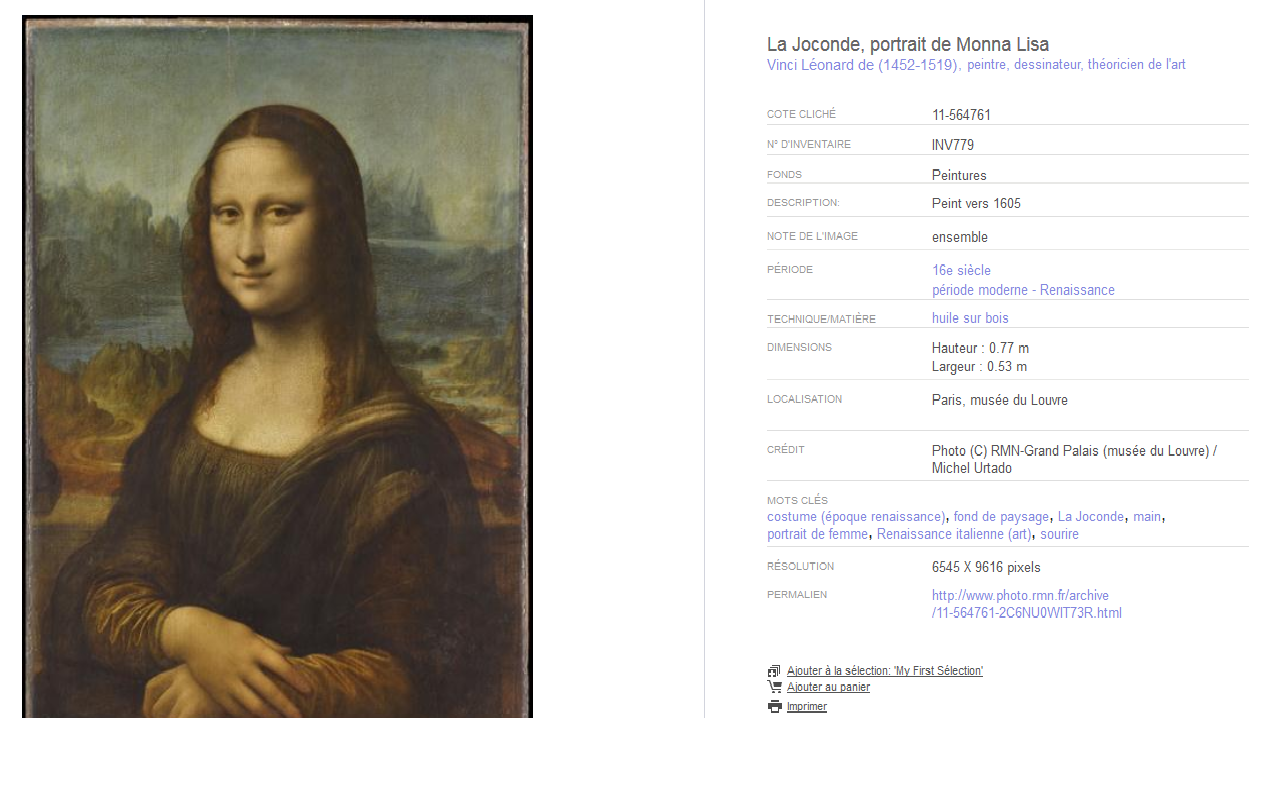Screen dimensions: 1271x786
Task: Click 'Ajouter au panier' link
Action: coord(828,687)
